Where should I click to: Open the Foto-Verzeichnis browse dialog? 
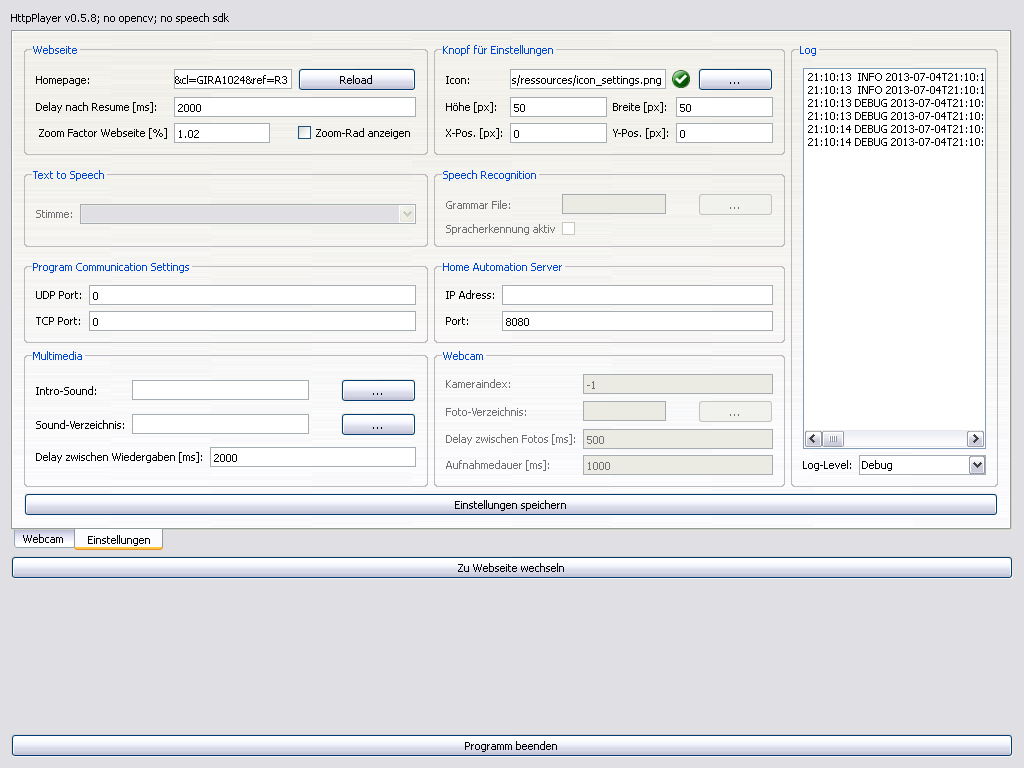pos(735,411)
